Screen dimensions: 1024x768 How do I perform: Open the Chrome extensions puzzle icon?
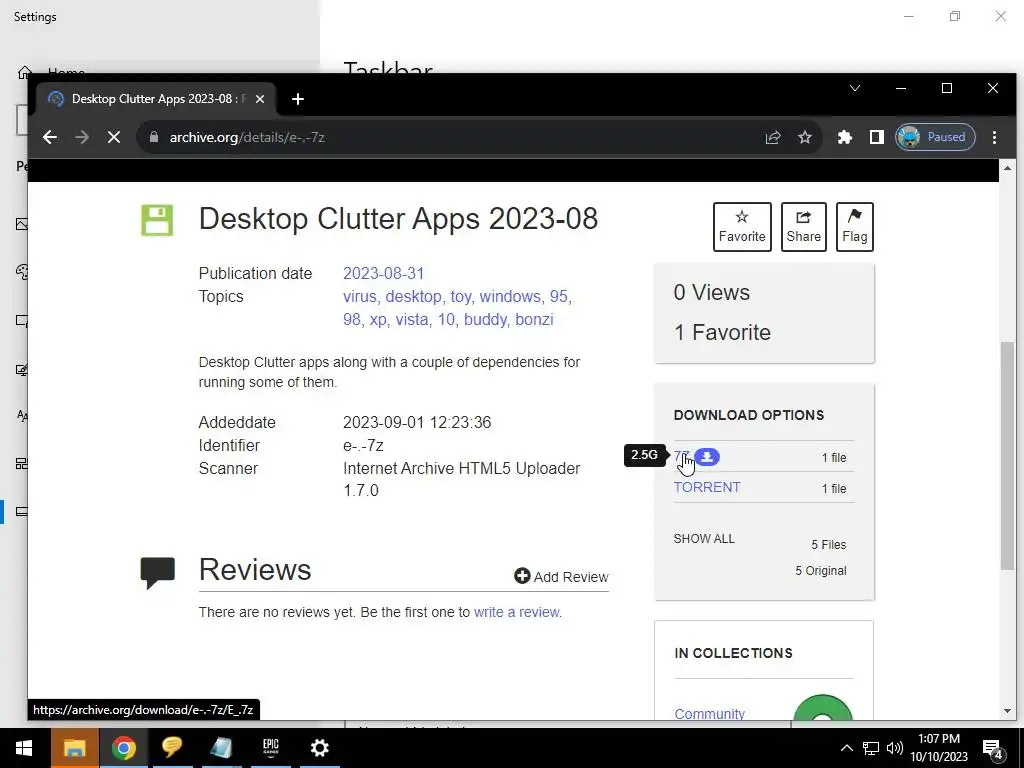click(x=844, y=137)
